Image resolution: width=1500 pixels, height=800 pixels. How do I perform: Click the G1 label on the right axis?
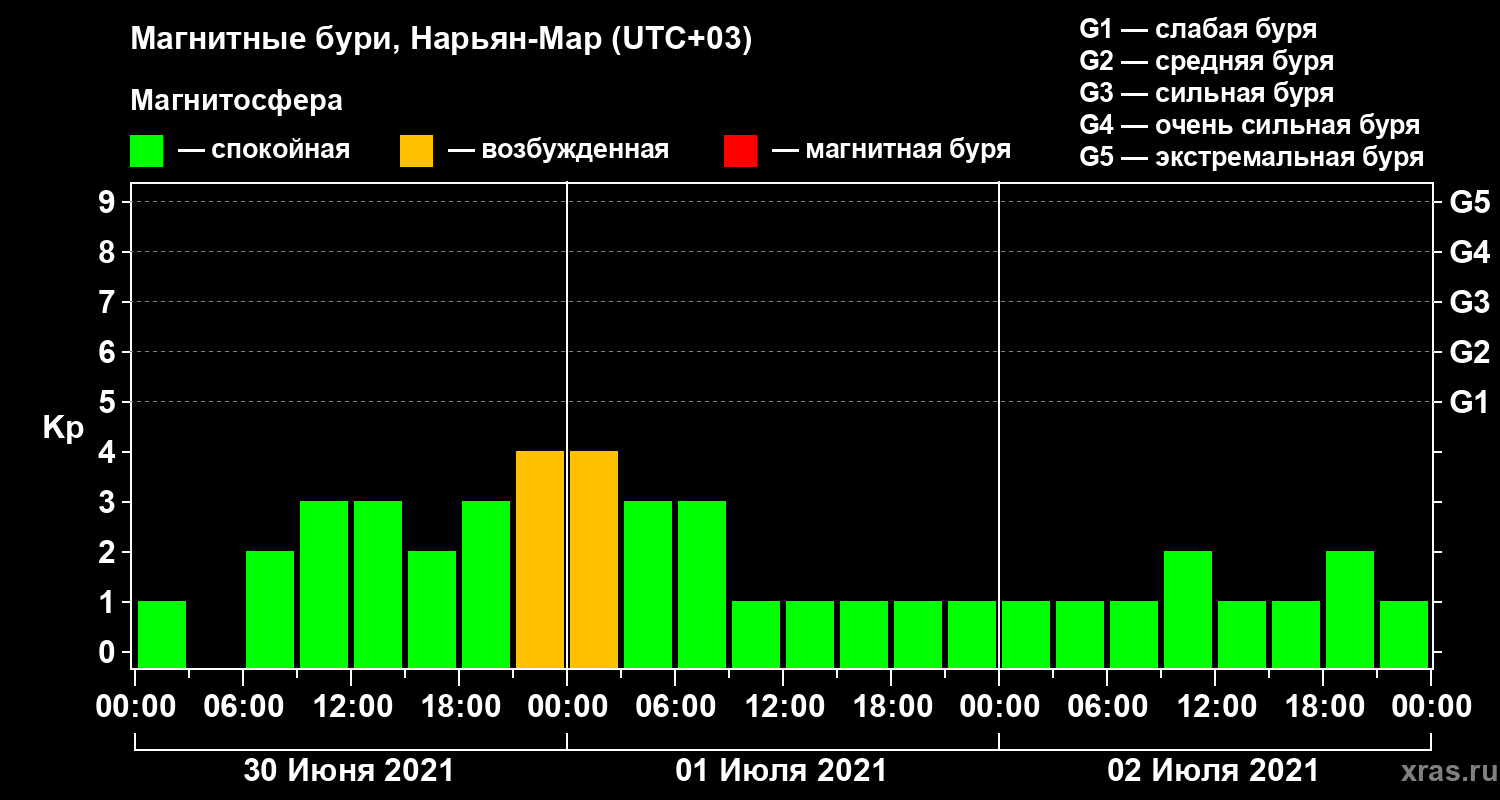pos(1470,402)
